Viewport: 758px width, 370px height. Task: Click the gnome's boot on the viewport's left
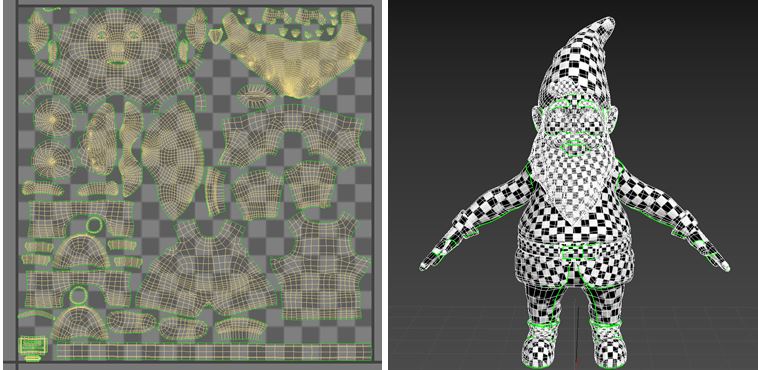(540, 344)
